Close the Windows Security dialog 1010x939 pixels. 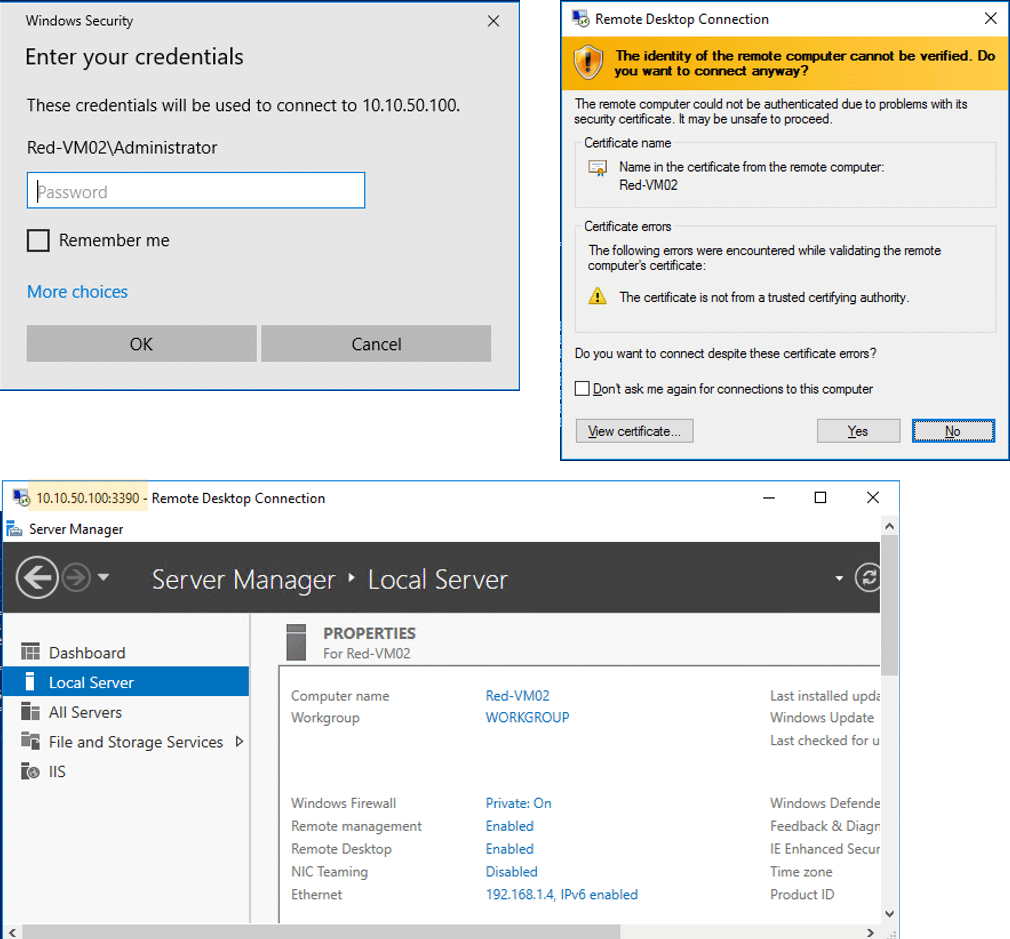[493, 21]
